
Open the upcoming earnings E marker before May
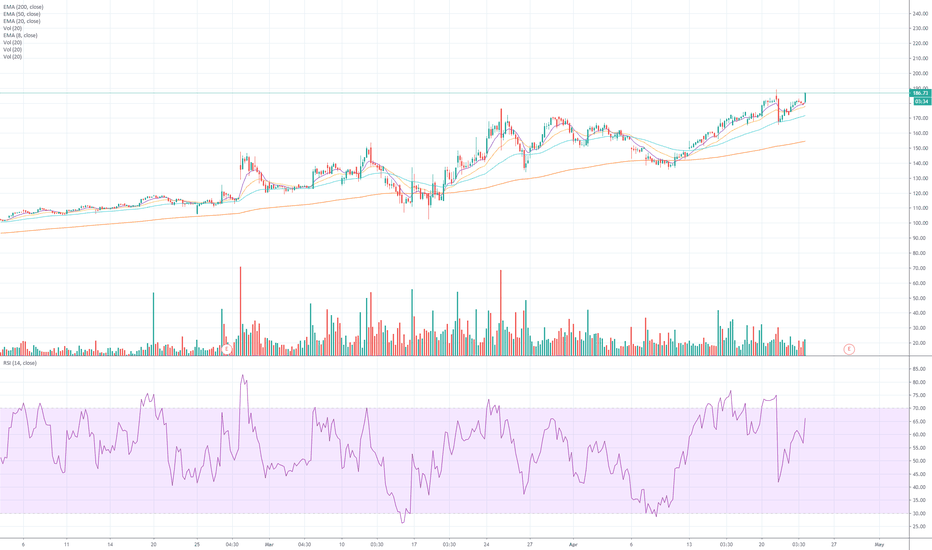(849, 349)
